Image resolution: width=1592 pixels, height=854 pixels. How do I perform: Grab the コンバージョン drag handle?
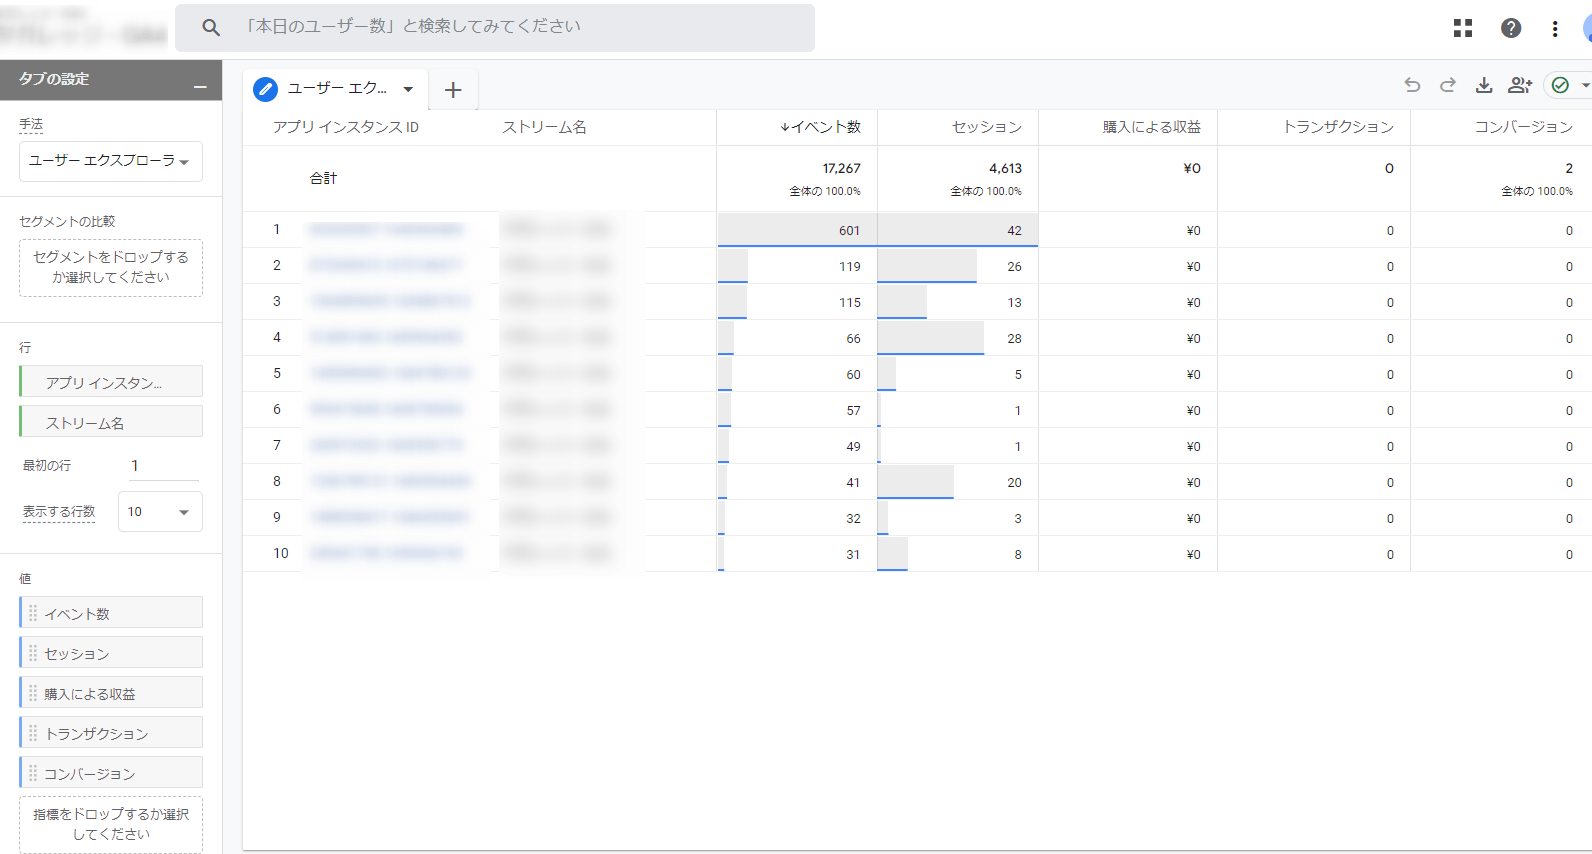(33, 773)
